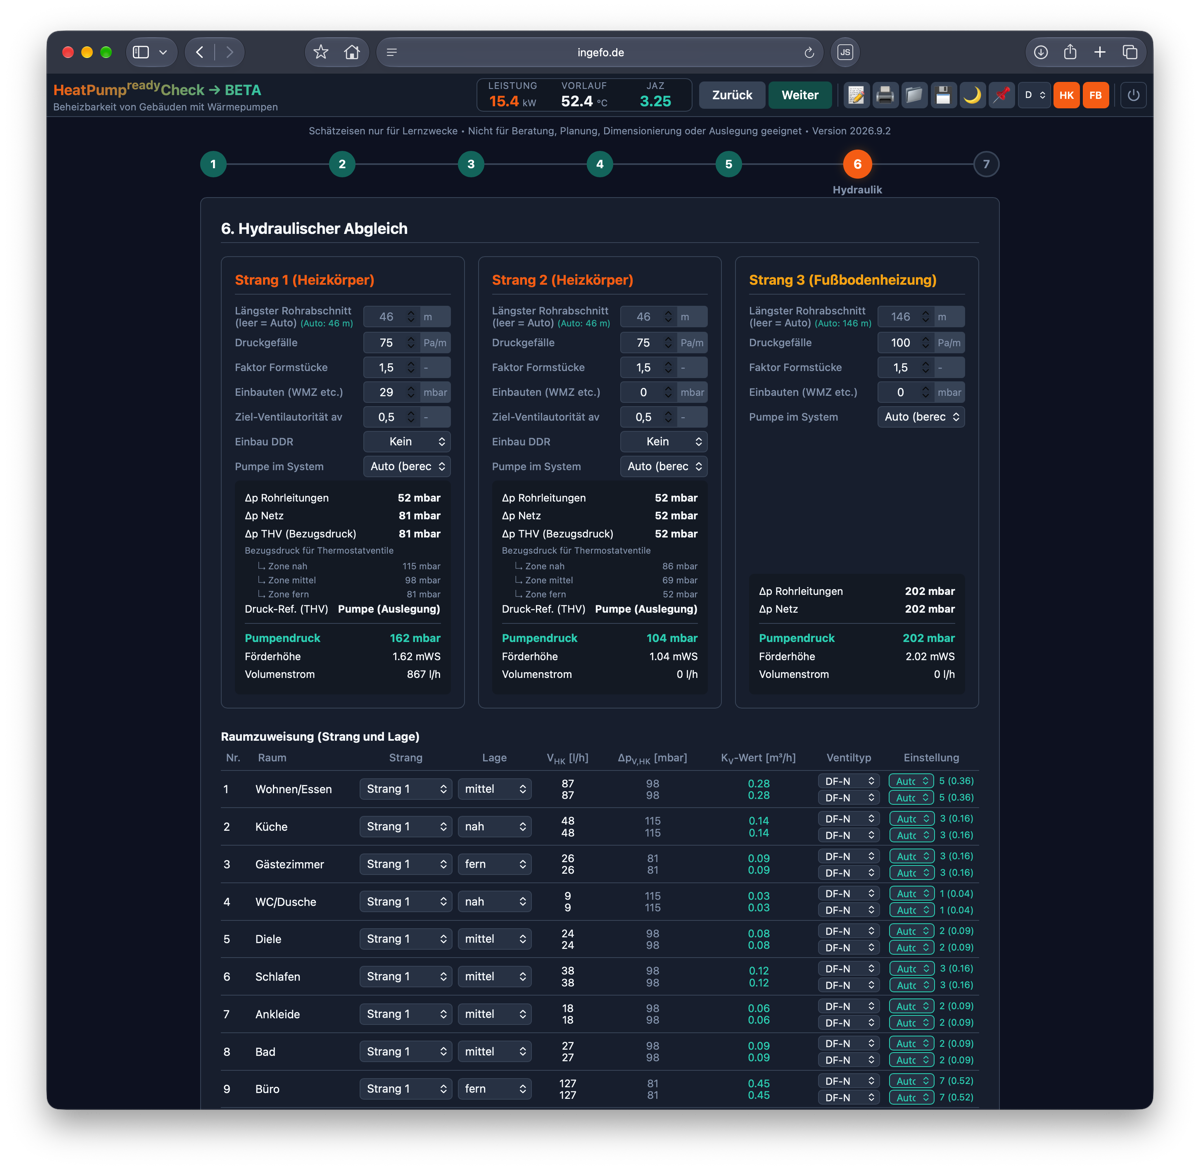Click the Weiter button
The image size is (1200, 1170).
click(800, 95)
